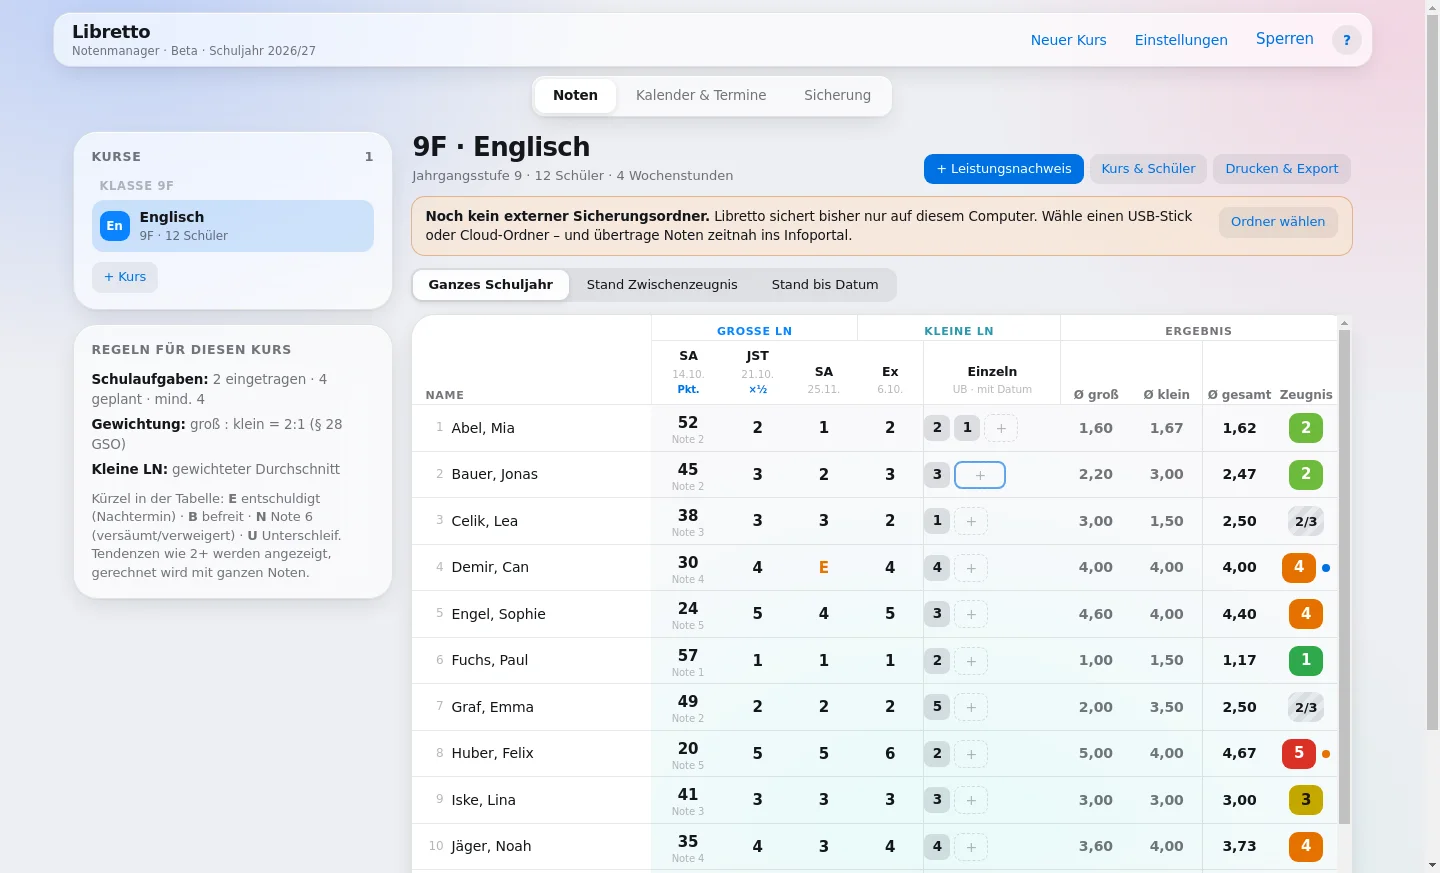1440x873 pixels.
Task: Add a small grade for Jäger, Noah
Action: [971, 847]
